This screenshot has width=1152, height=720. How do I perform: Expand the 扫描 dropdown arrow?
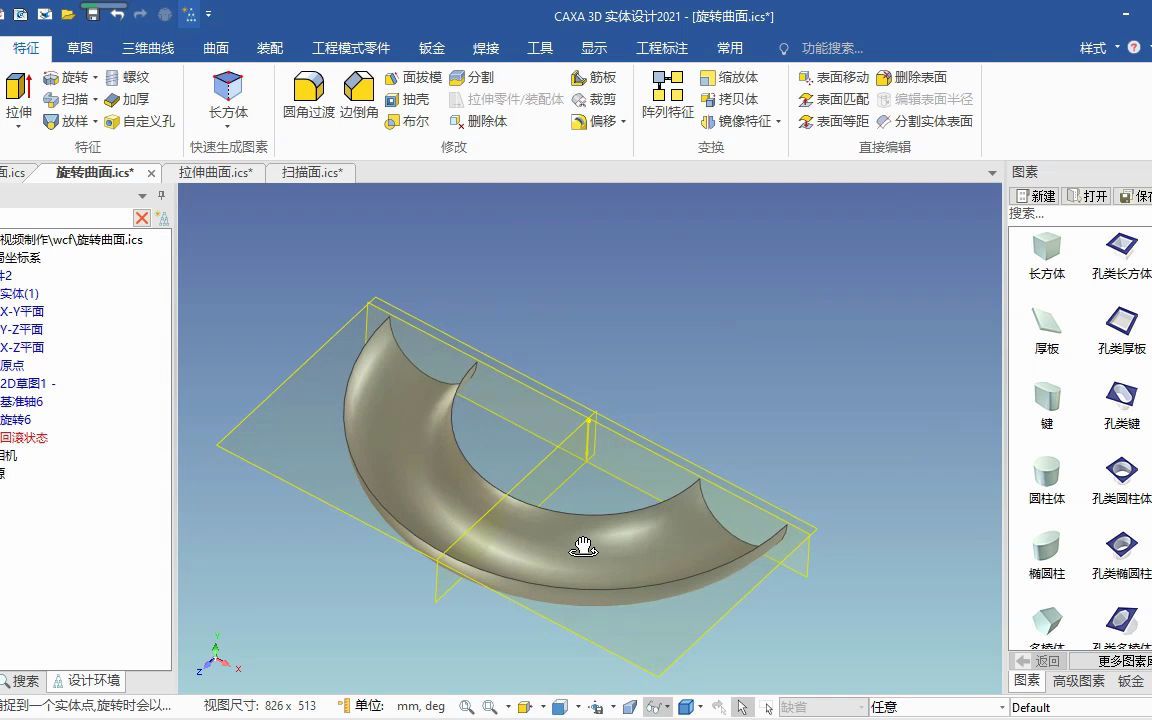pyautogui.click(x=96, y=99)
